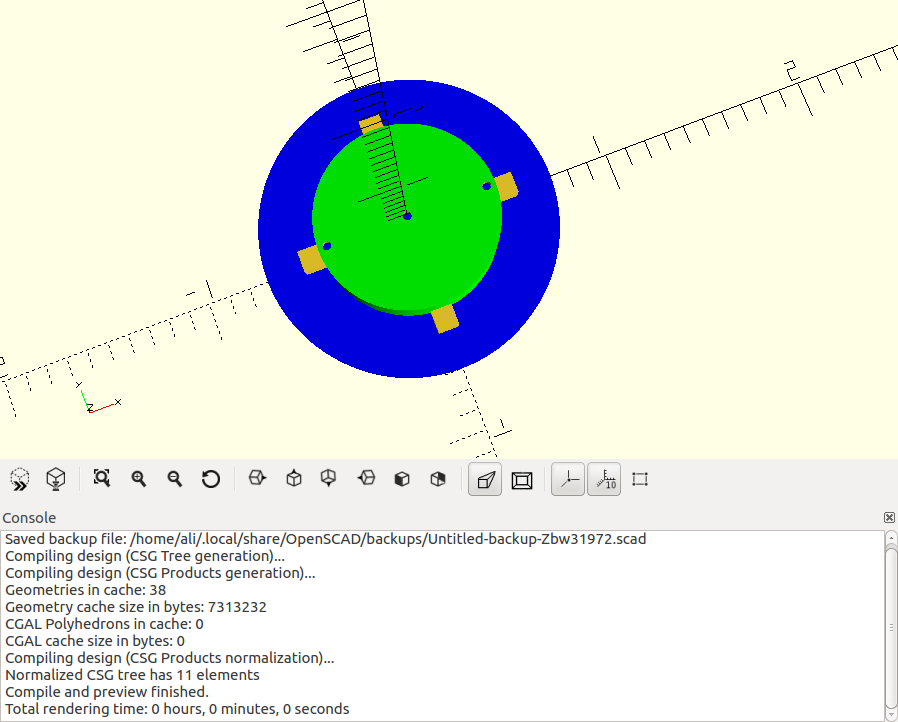Click 'Geometries in cache: 38' line
This screenshot has height=722, width=898.
pyautogui.click(x=85, y=590)
